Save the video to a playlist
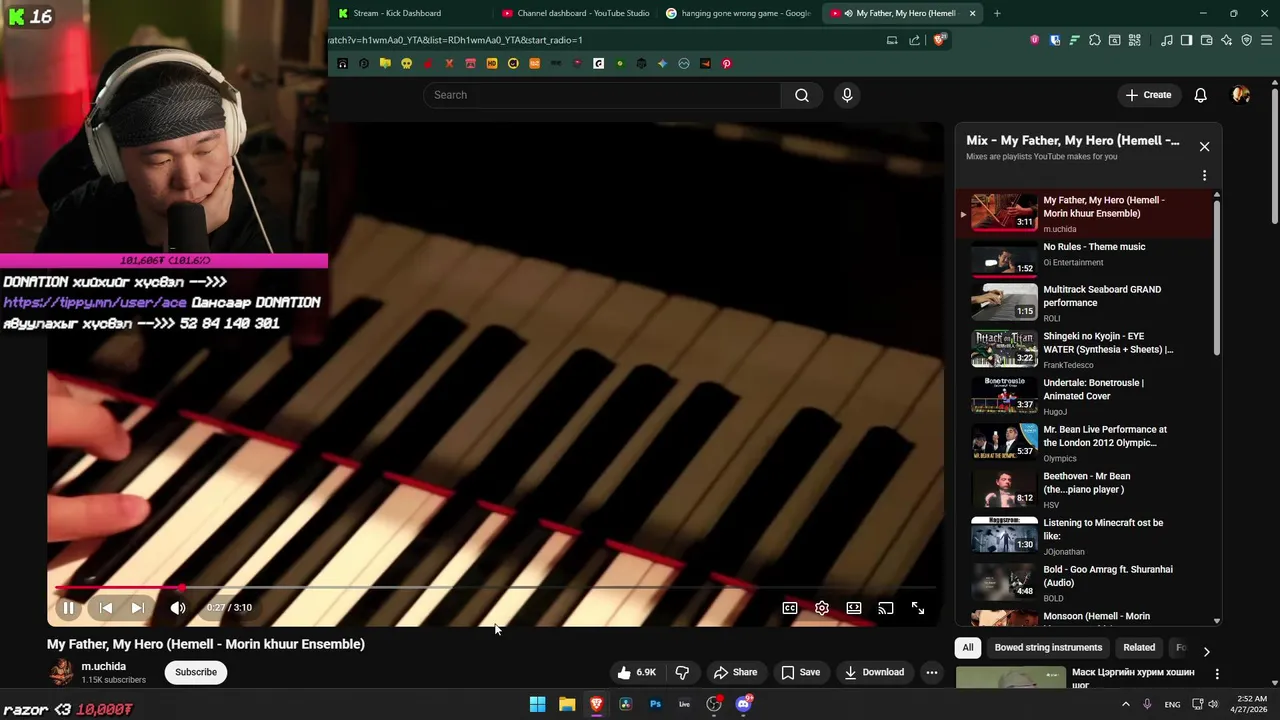1280x720 pixels. (801, 672)
